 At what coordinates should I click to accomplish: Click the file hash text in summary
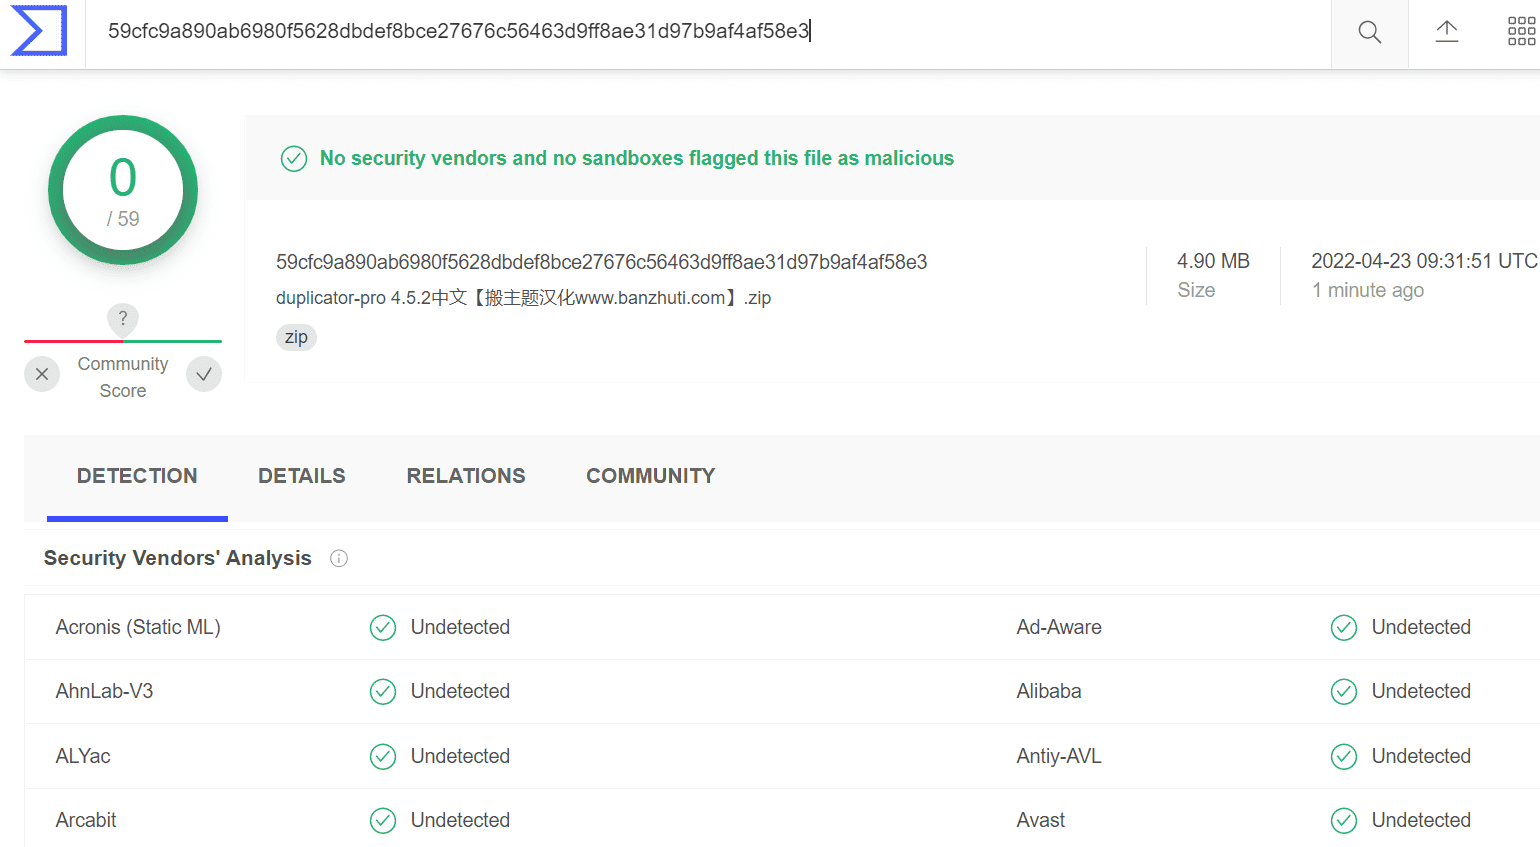pyautogui.click(x=602, y=262)
